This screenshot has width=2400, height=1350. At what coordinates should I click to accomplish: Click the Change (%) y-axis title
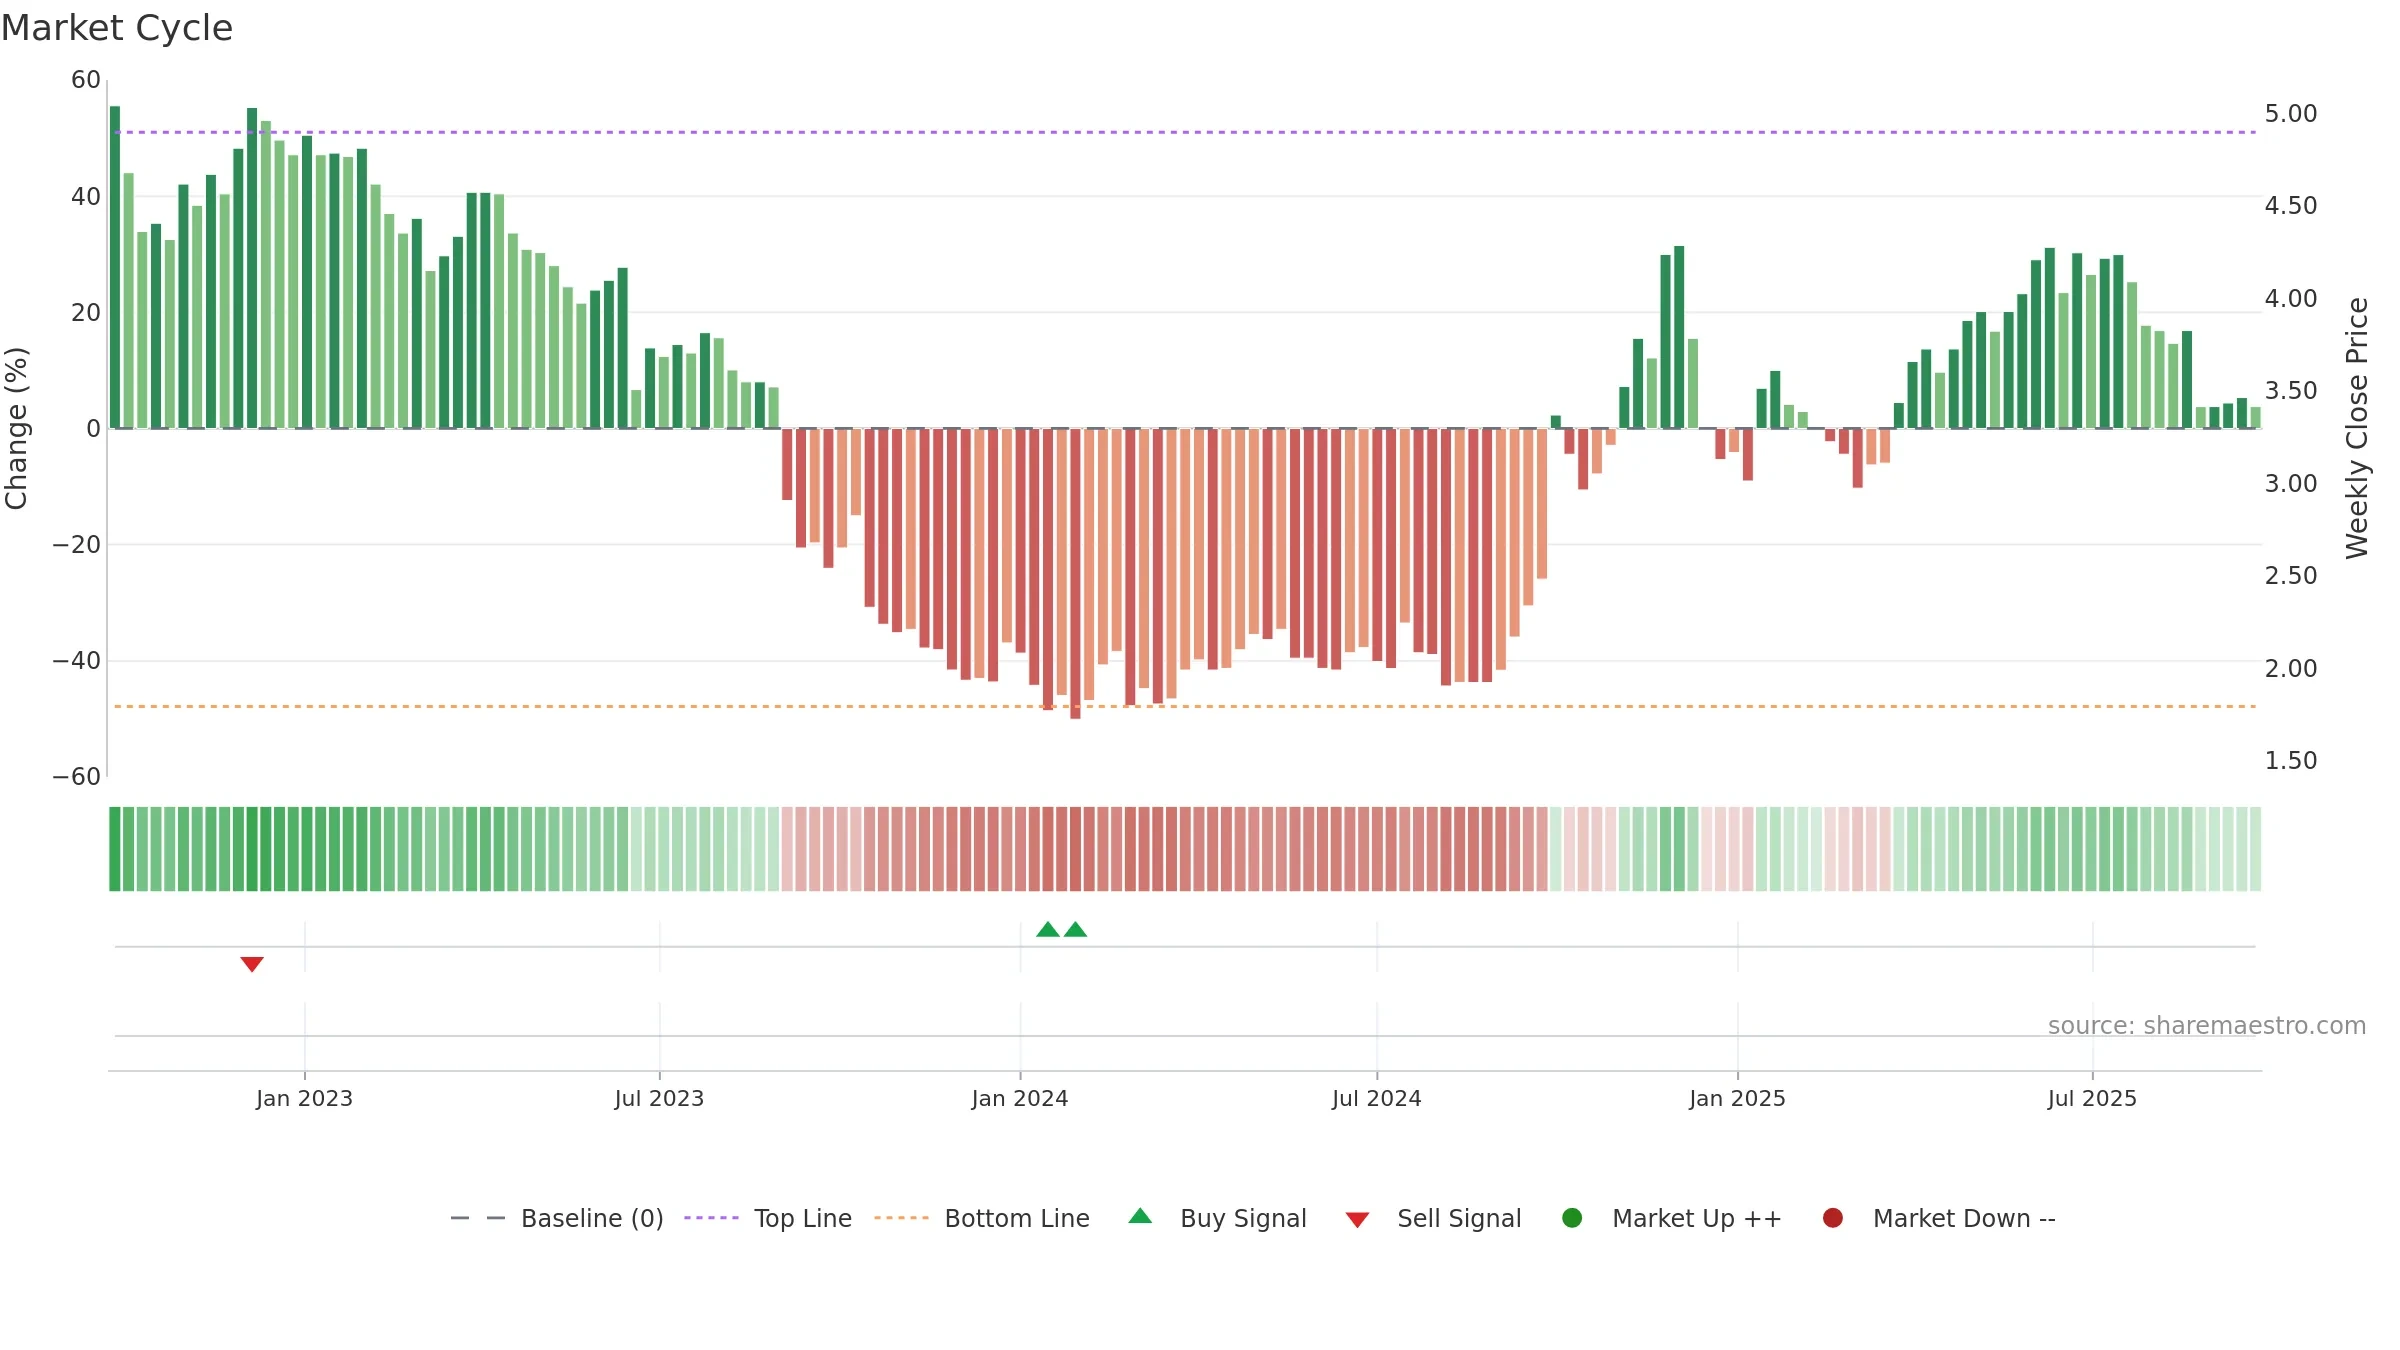click(x=16, y=428)
